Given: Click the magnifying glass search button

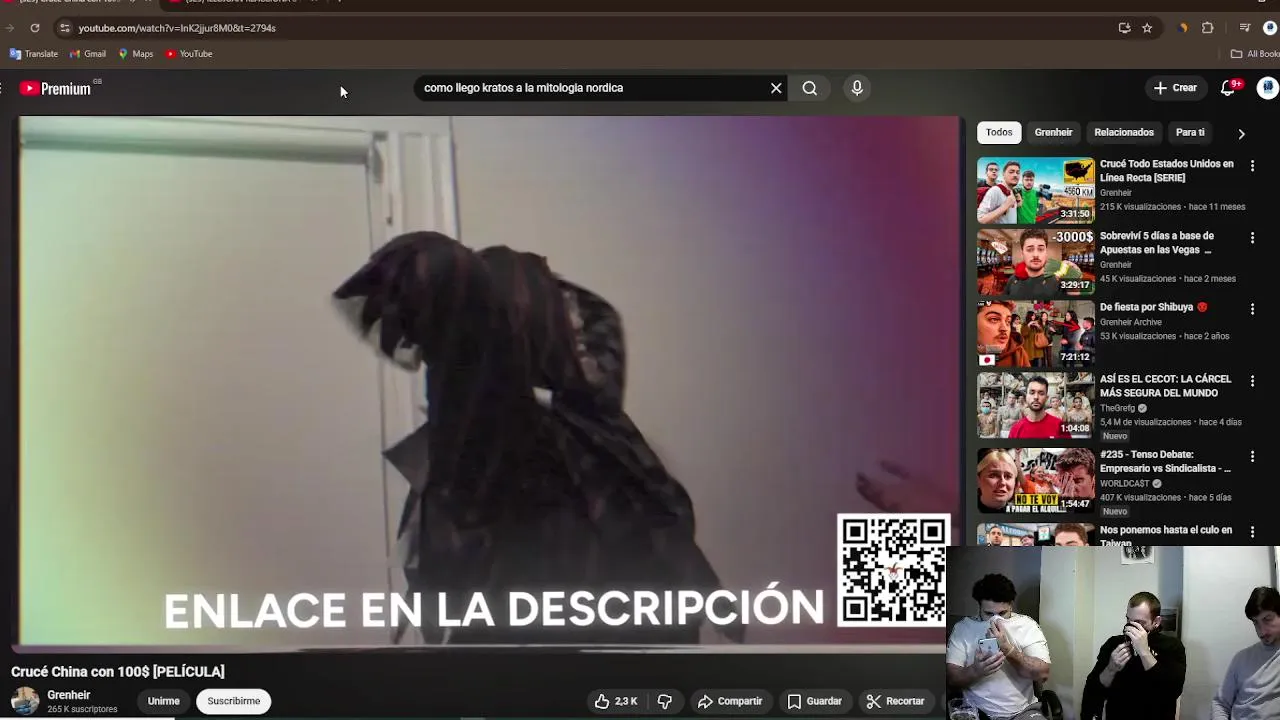Looking at the screenshot, I should 810,88.
